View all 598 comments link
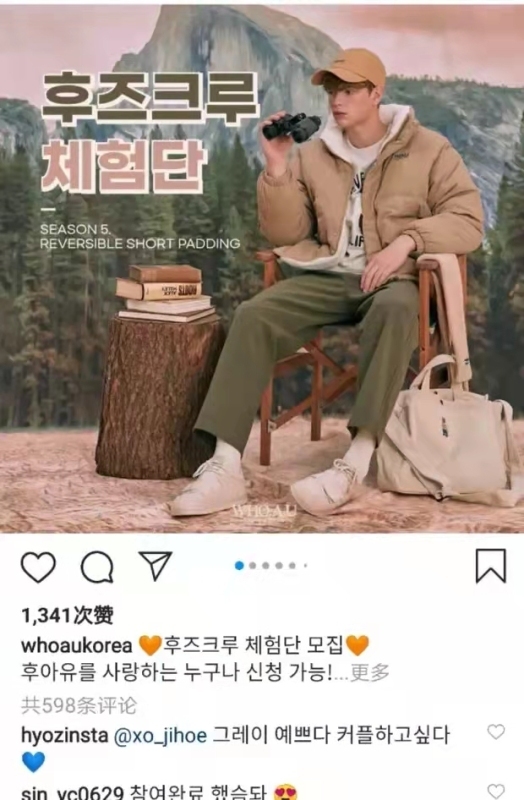 (79, 706)
